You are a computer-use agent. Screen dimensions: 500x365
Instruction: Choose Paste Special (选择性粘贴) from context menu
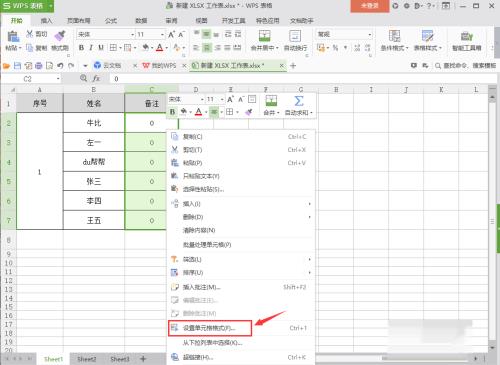pyautogui.click(x=241, y=189)
